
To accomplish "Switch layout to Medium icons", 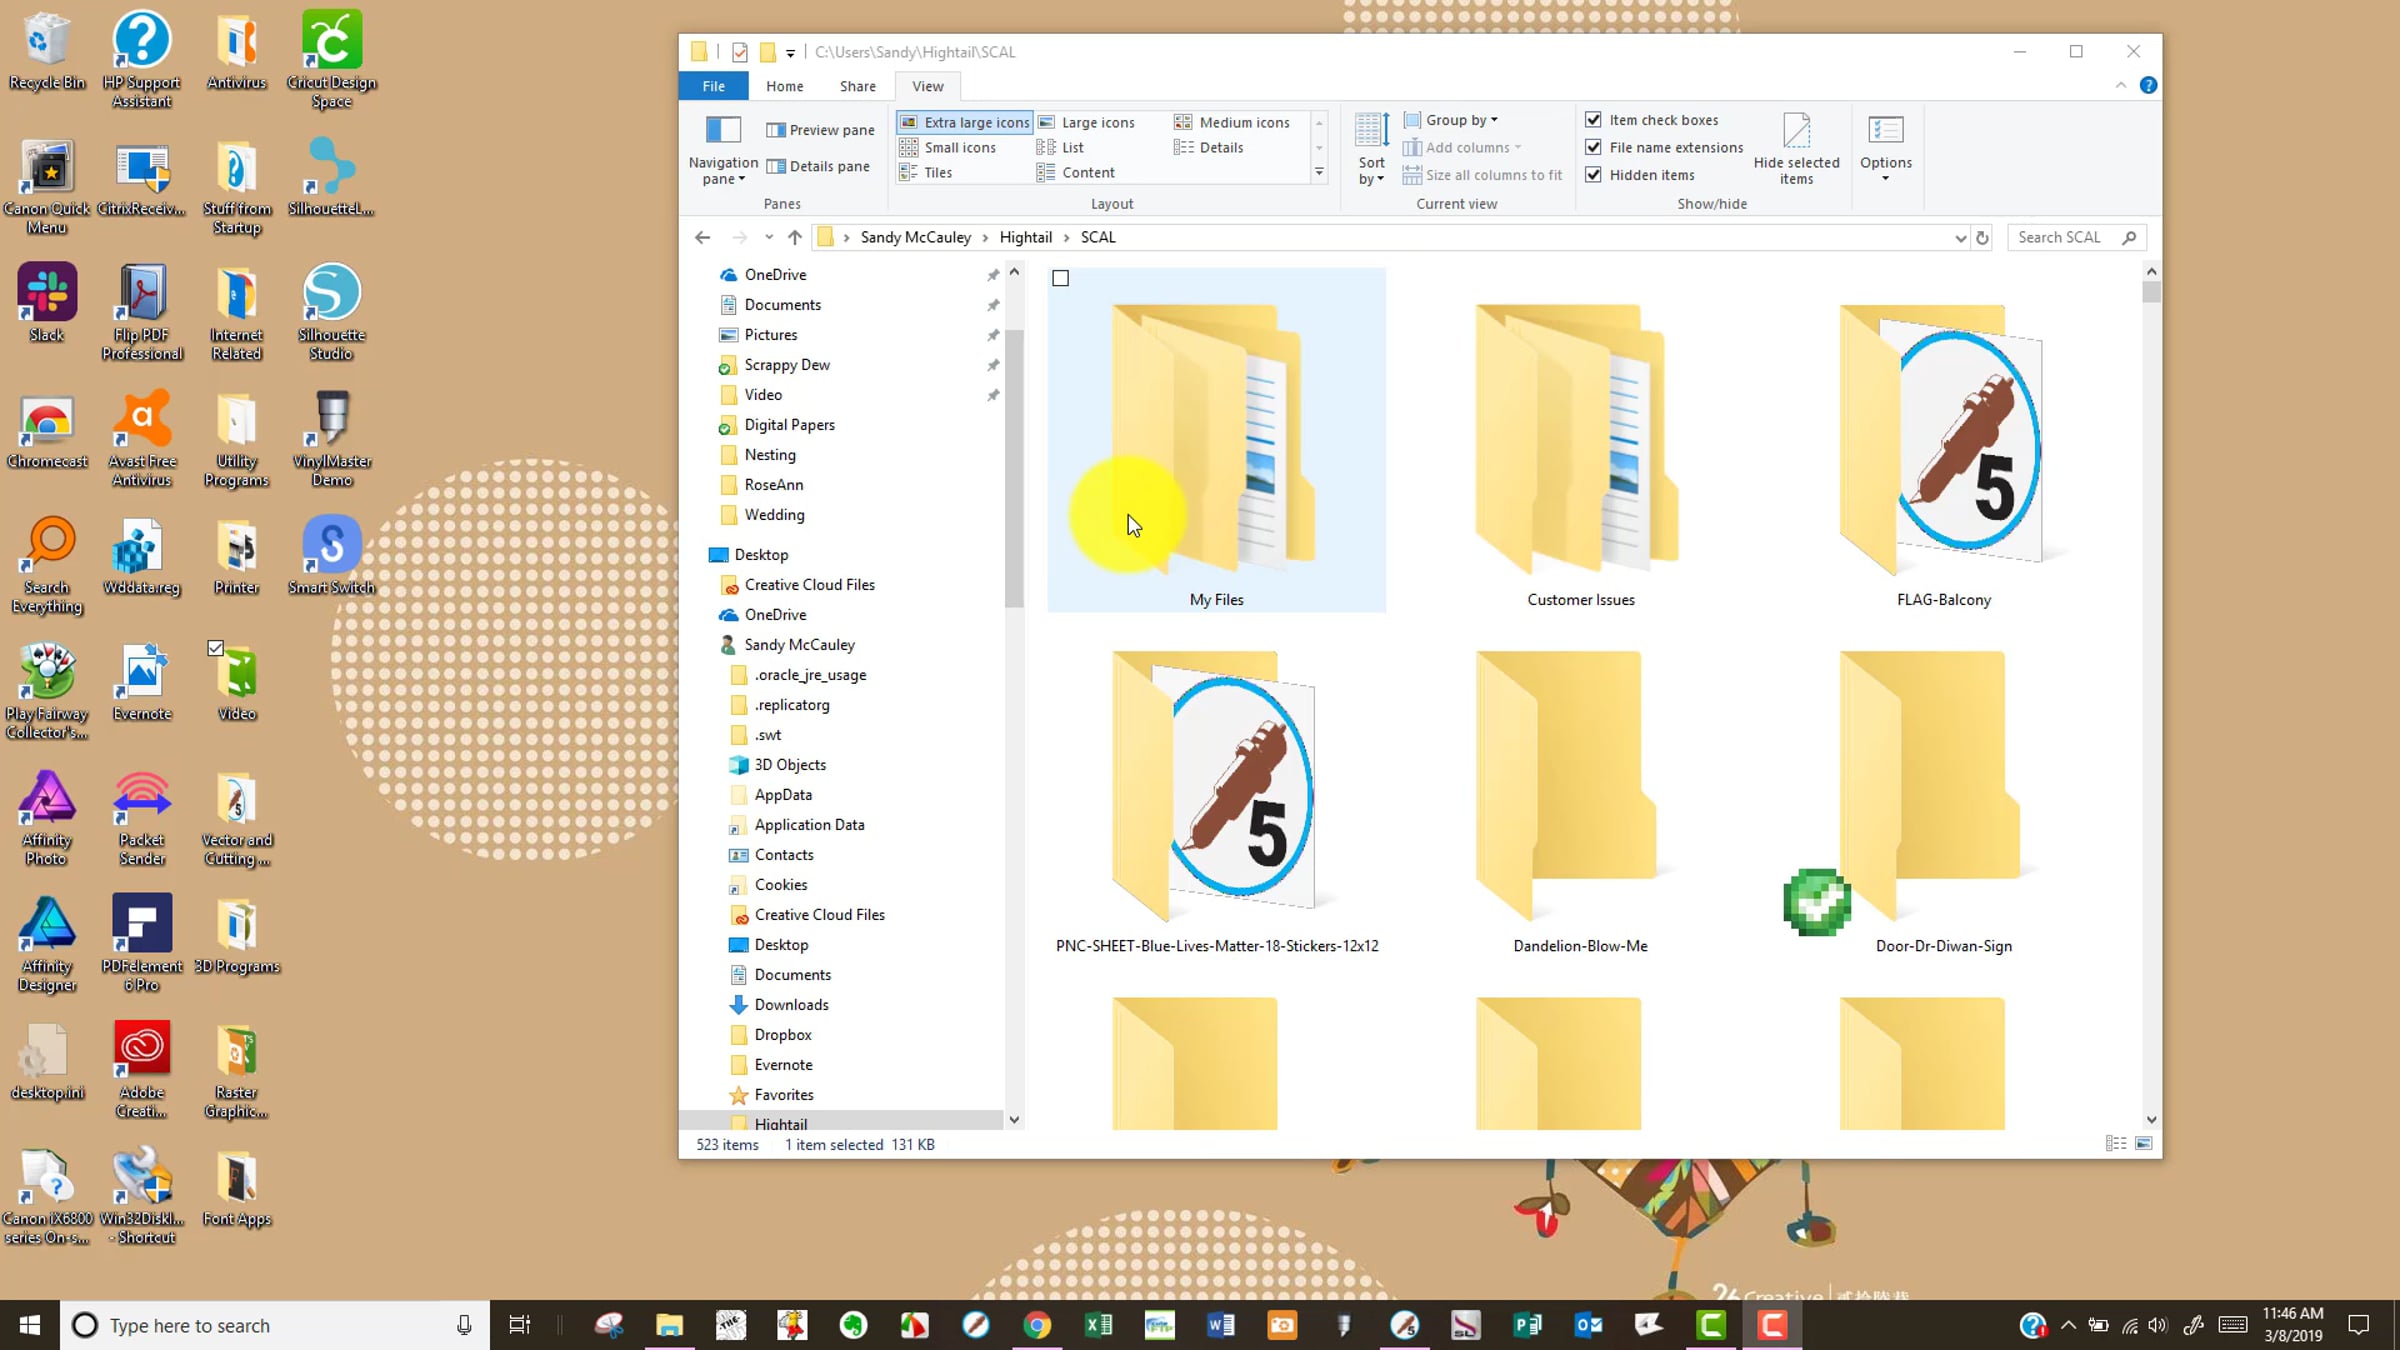I will coord(1232,122).
